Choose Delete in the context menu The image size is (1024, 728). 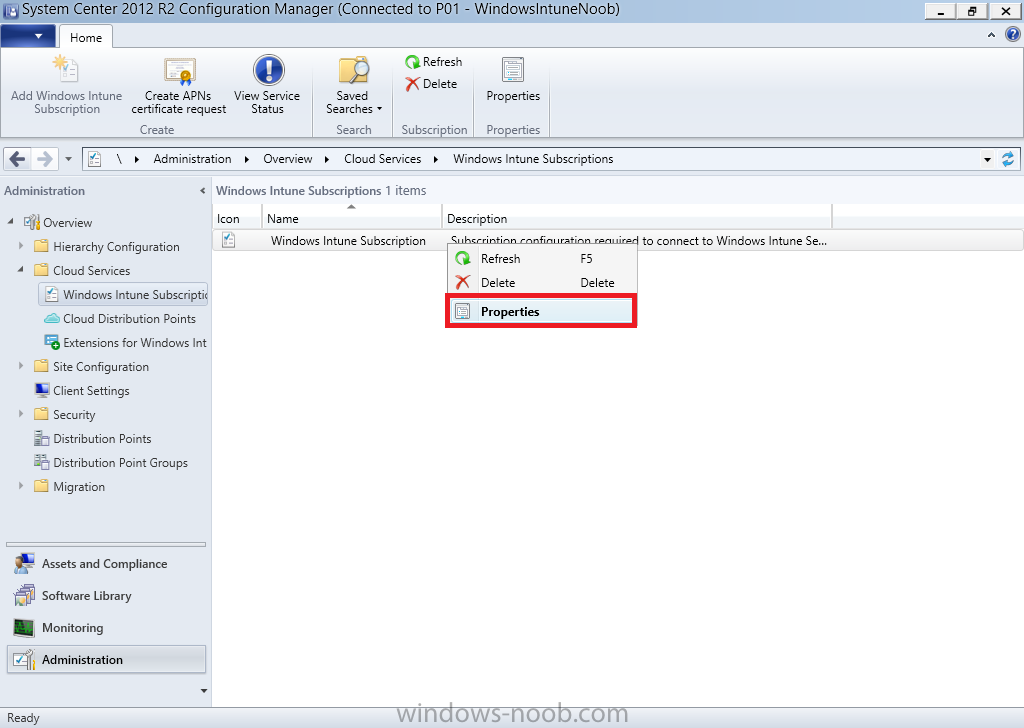(x=541, y=283)
